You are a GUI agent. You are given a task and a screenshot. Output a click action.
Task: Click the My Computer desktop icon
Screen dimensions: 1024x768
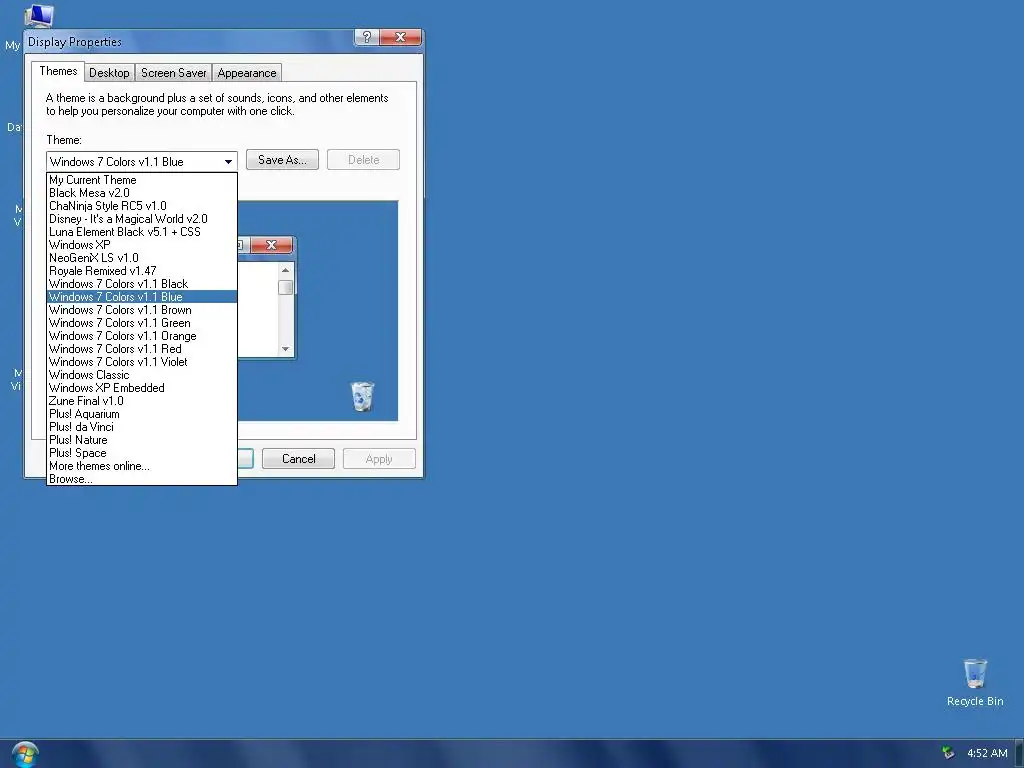[38, 16]
